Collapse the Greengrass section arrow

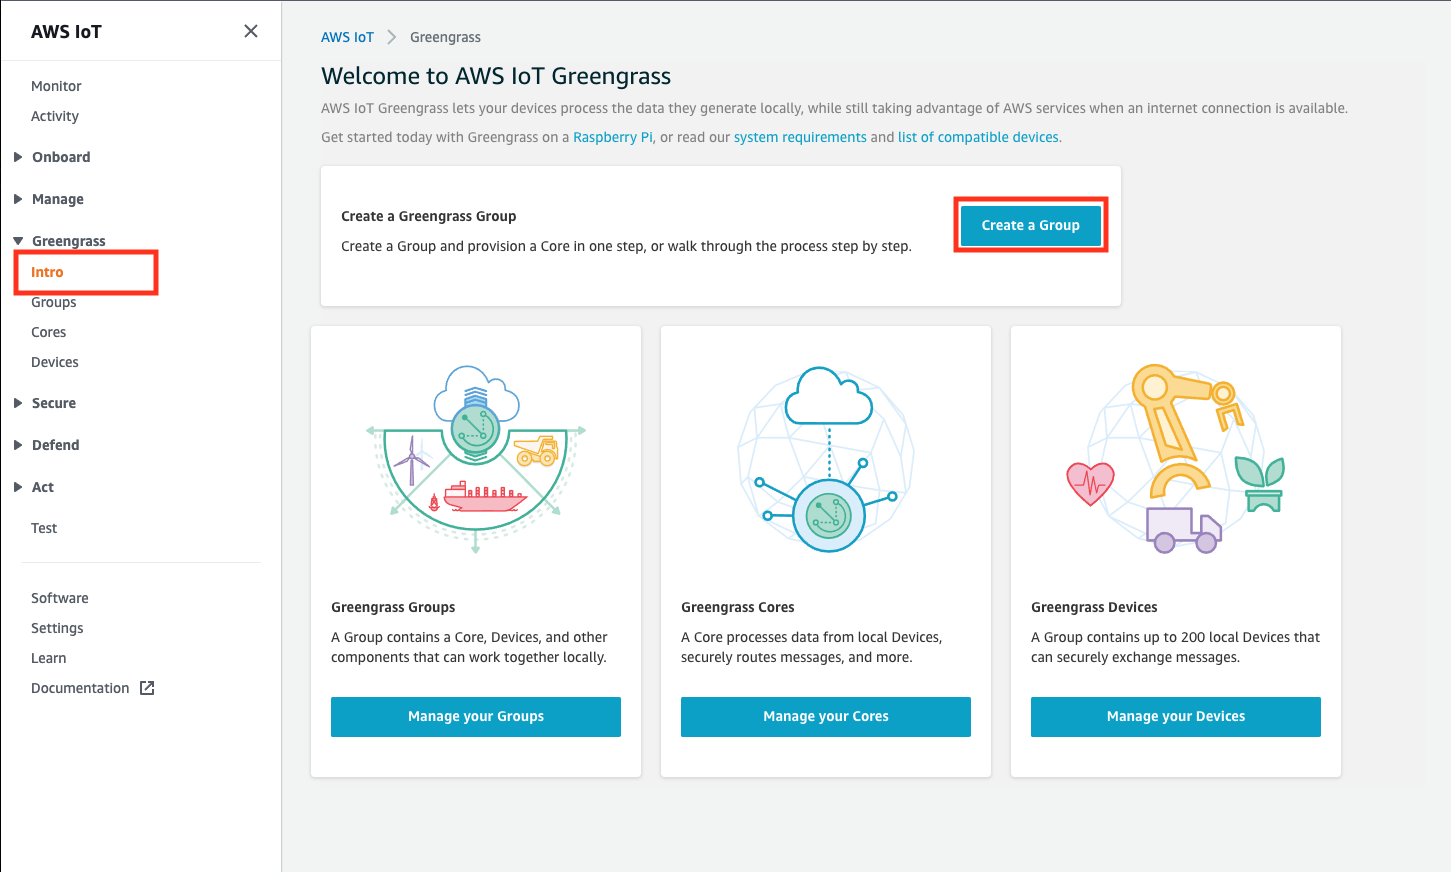[x=18, y=241]
